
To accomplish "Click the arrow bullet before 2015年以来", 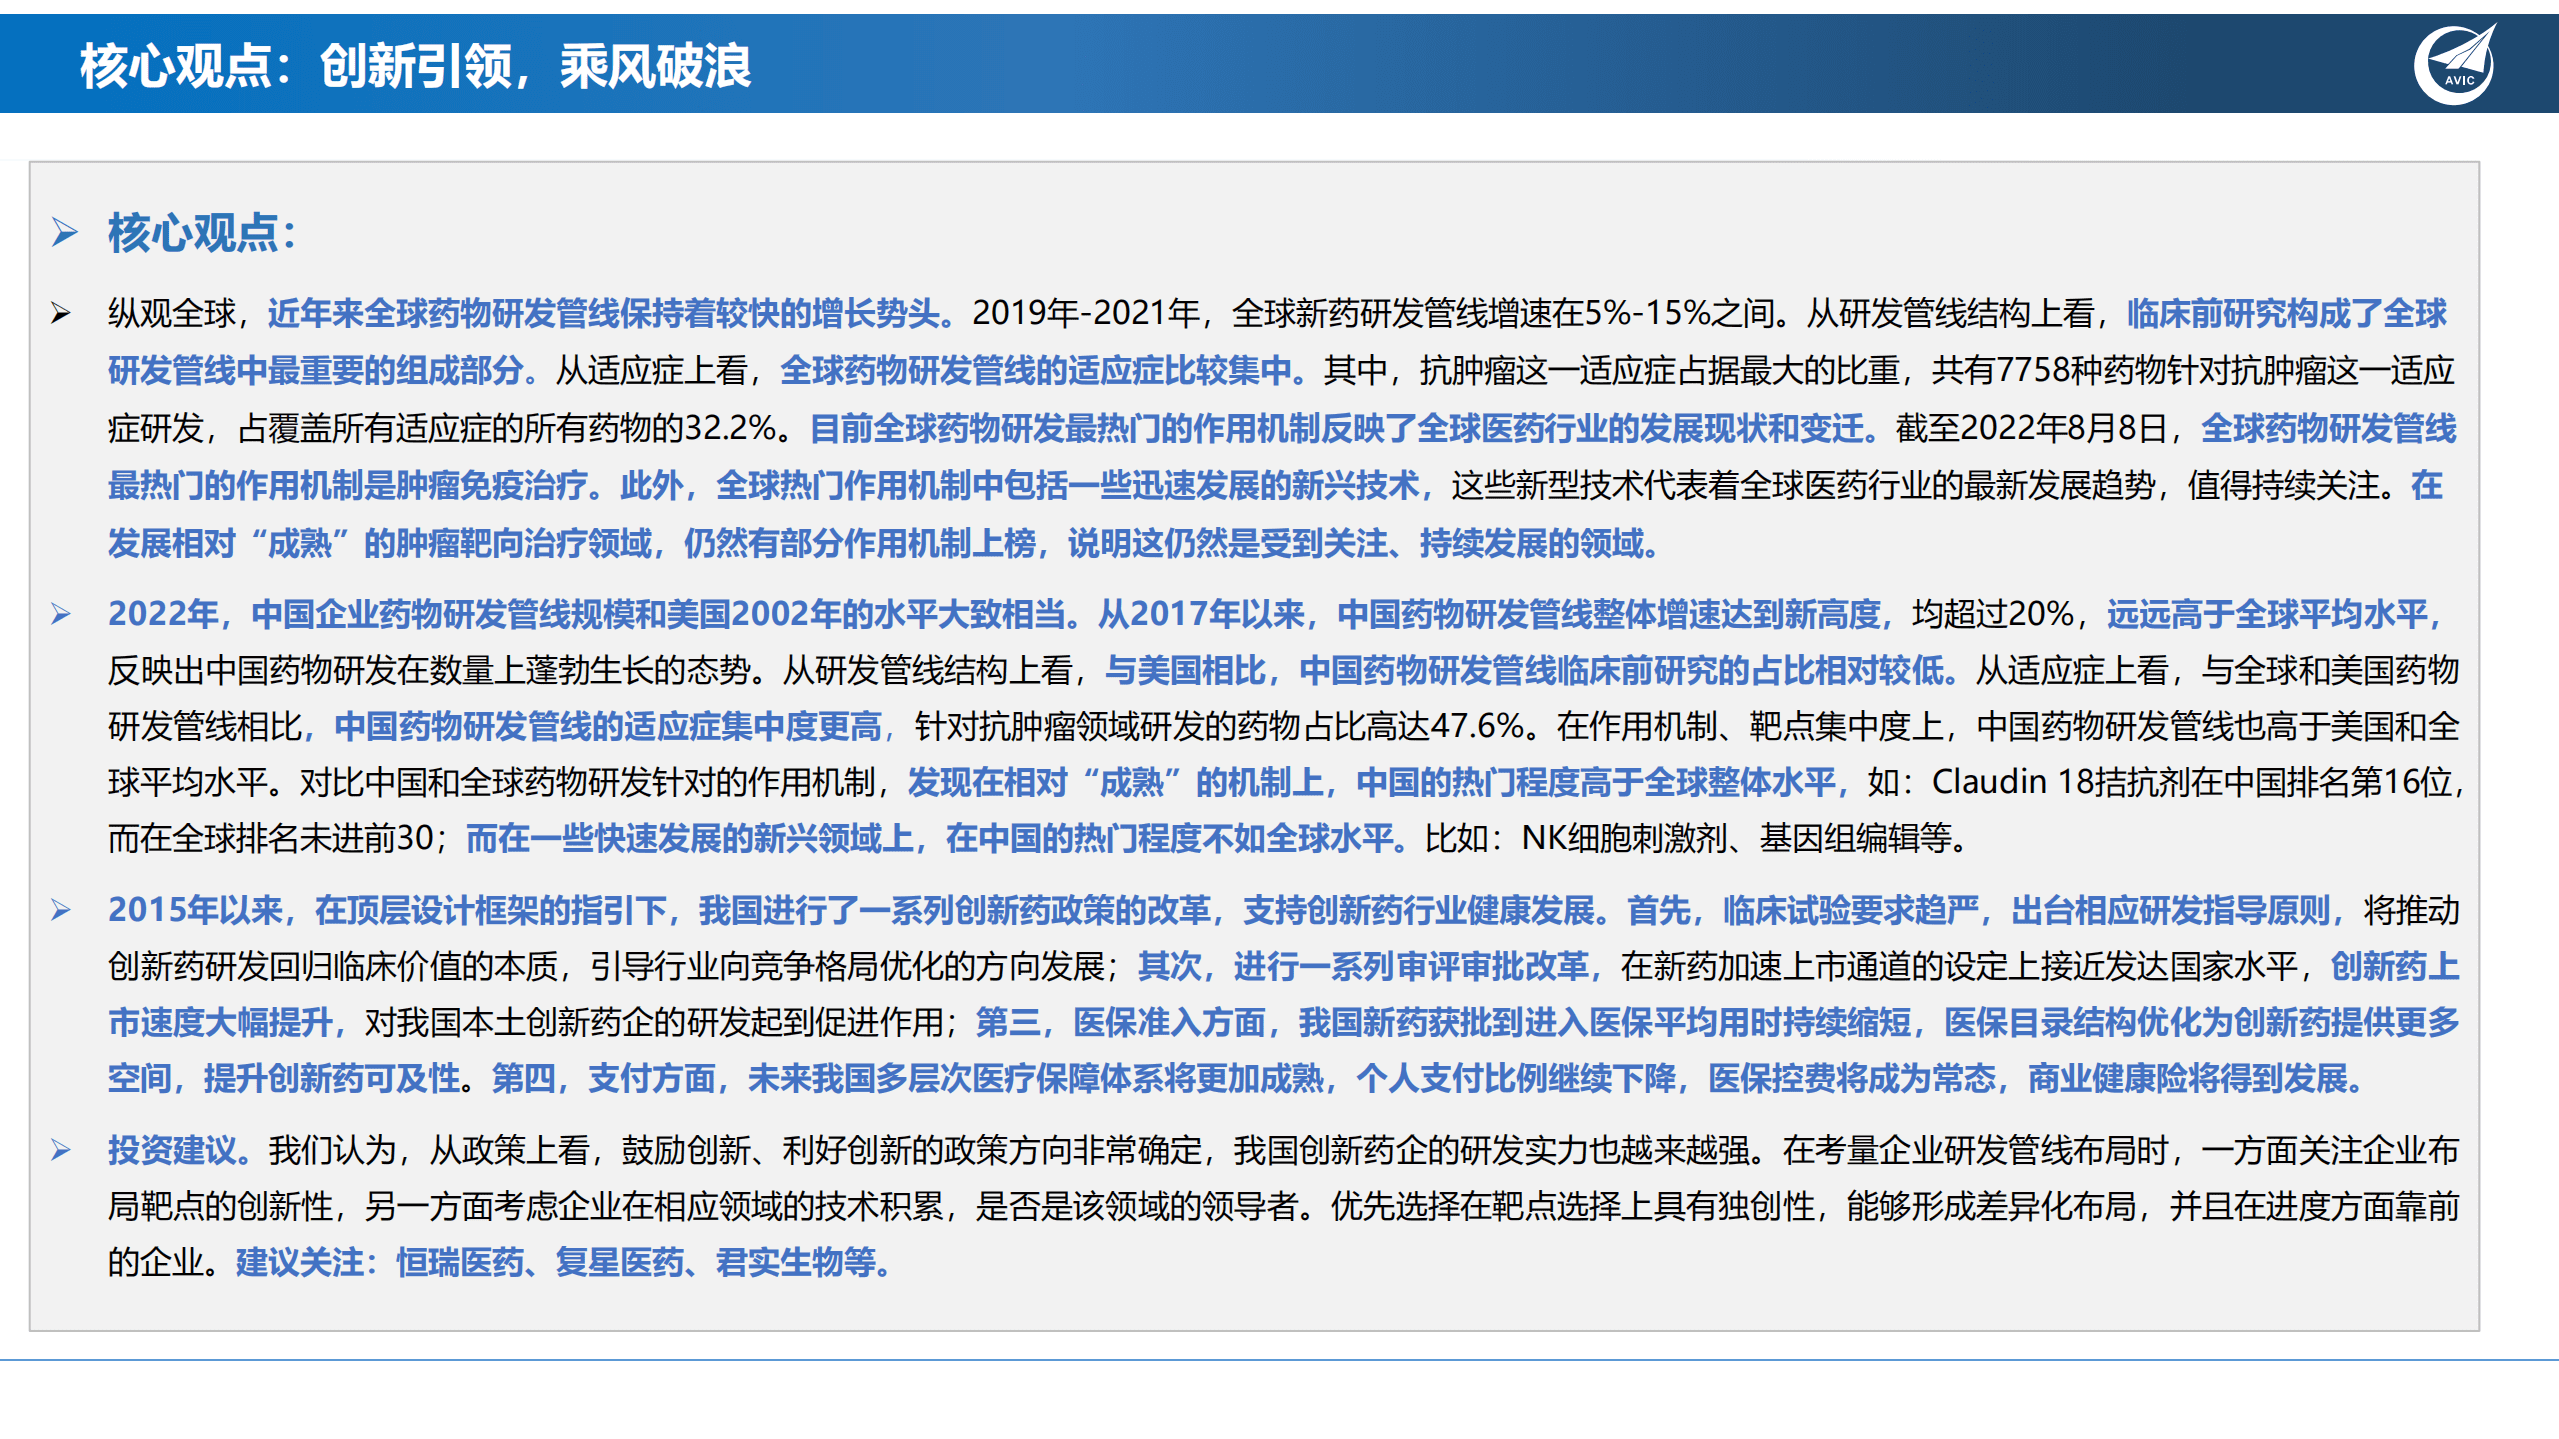I will 61,910.
